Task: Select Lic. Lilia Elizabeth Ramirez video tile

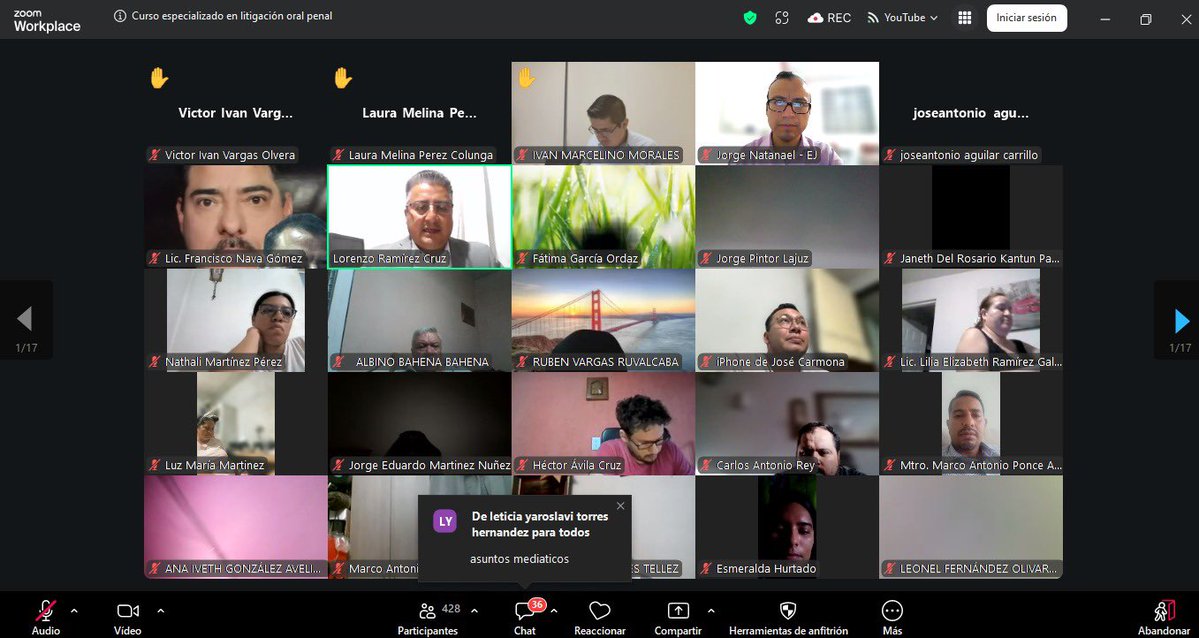Action: click(x=971, y=320)
